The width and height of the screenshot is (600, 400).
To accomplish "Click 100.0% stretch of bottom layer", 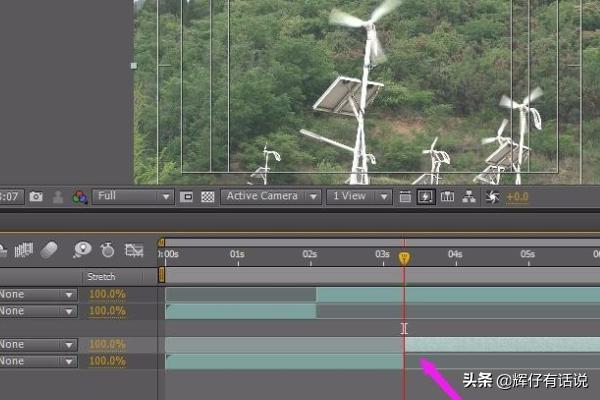I will click(x=107, y=361).
